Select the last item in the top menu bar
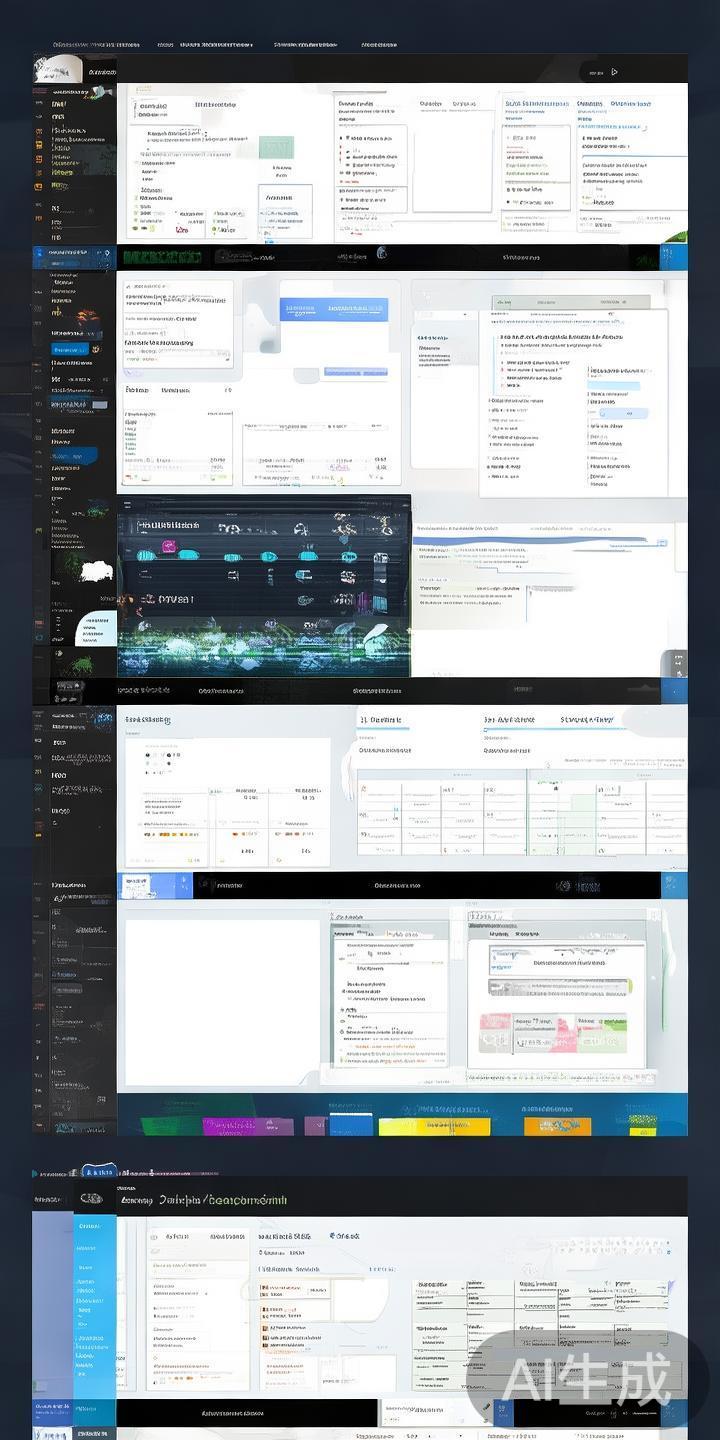 click(x=379, y=45)
